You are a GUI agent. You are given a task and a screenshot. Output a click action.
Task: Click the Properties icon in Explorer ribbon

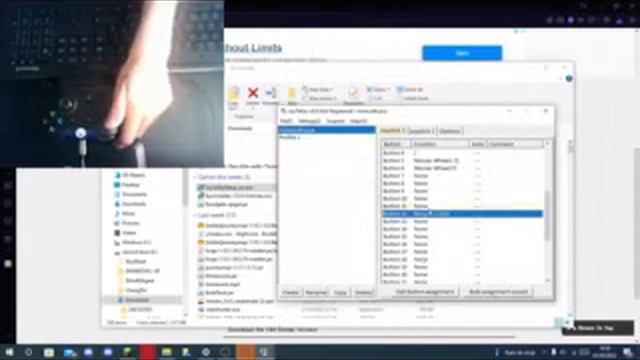click(353, 93)
